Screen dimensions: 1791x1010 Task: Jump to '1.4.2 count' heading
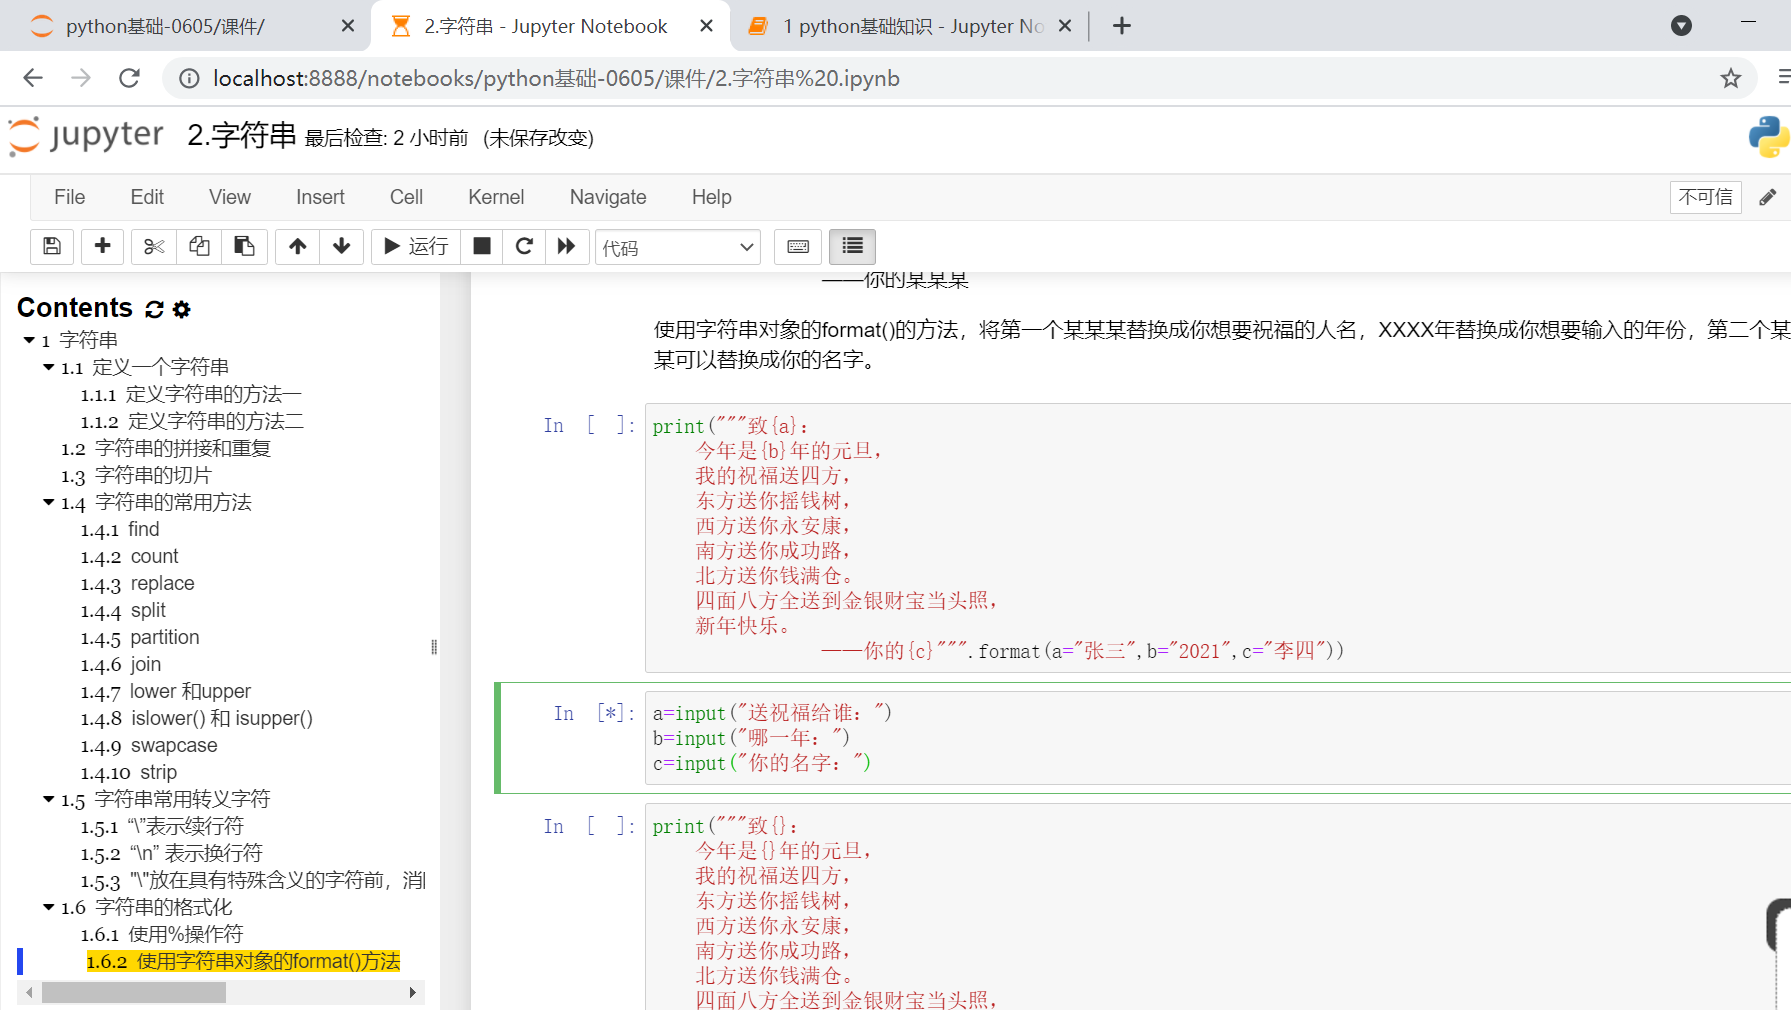tap(130, 557)
